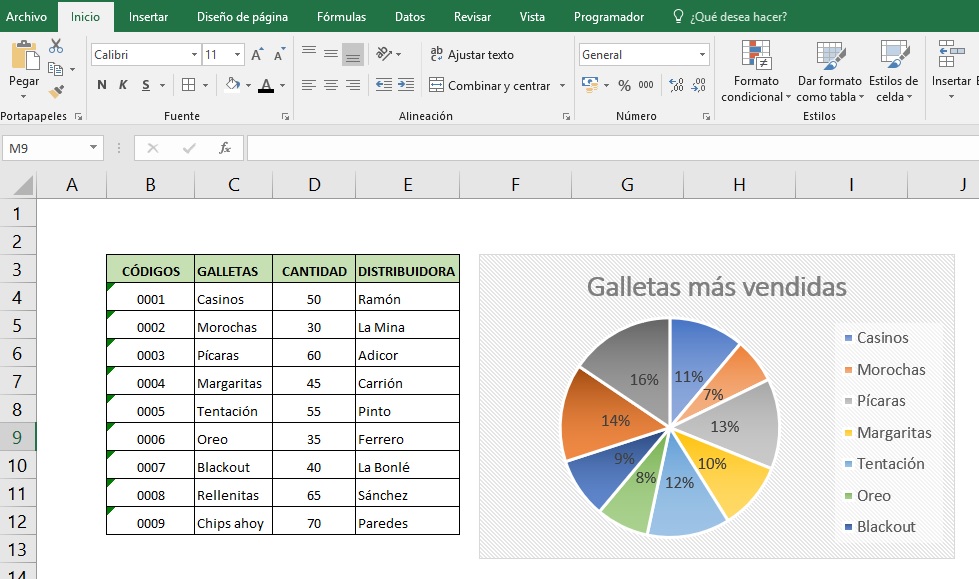Open the Insertar ribbon tab

point(148,17)
